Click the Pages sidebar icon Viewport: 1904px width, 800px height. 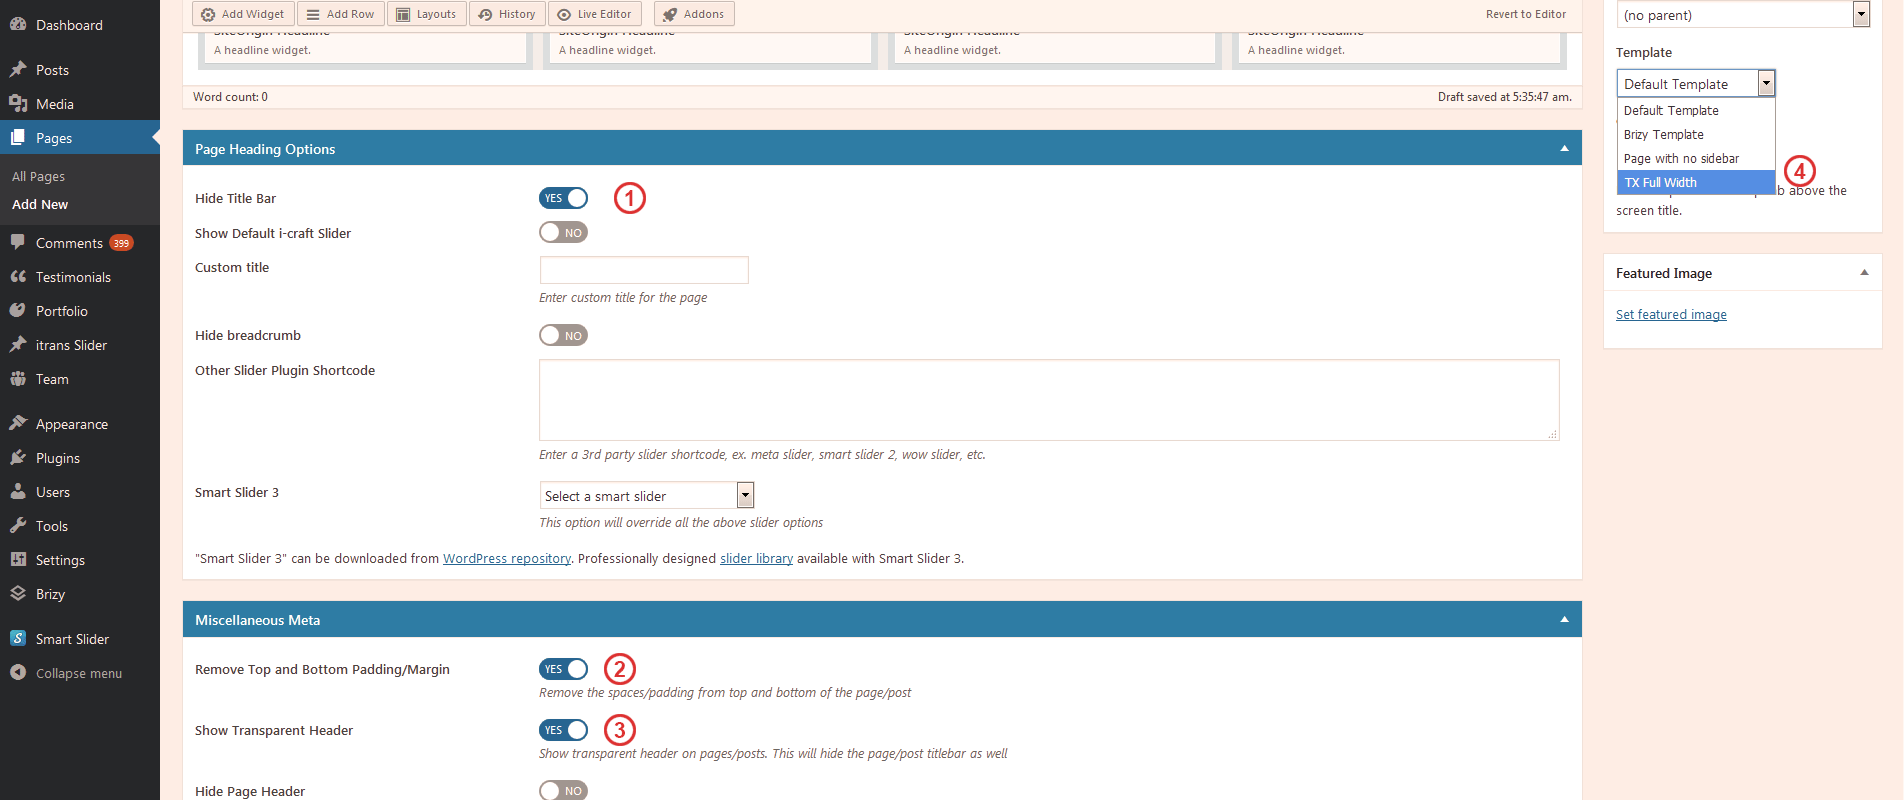click(x=18, y=138)
